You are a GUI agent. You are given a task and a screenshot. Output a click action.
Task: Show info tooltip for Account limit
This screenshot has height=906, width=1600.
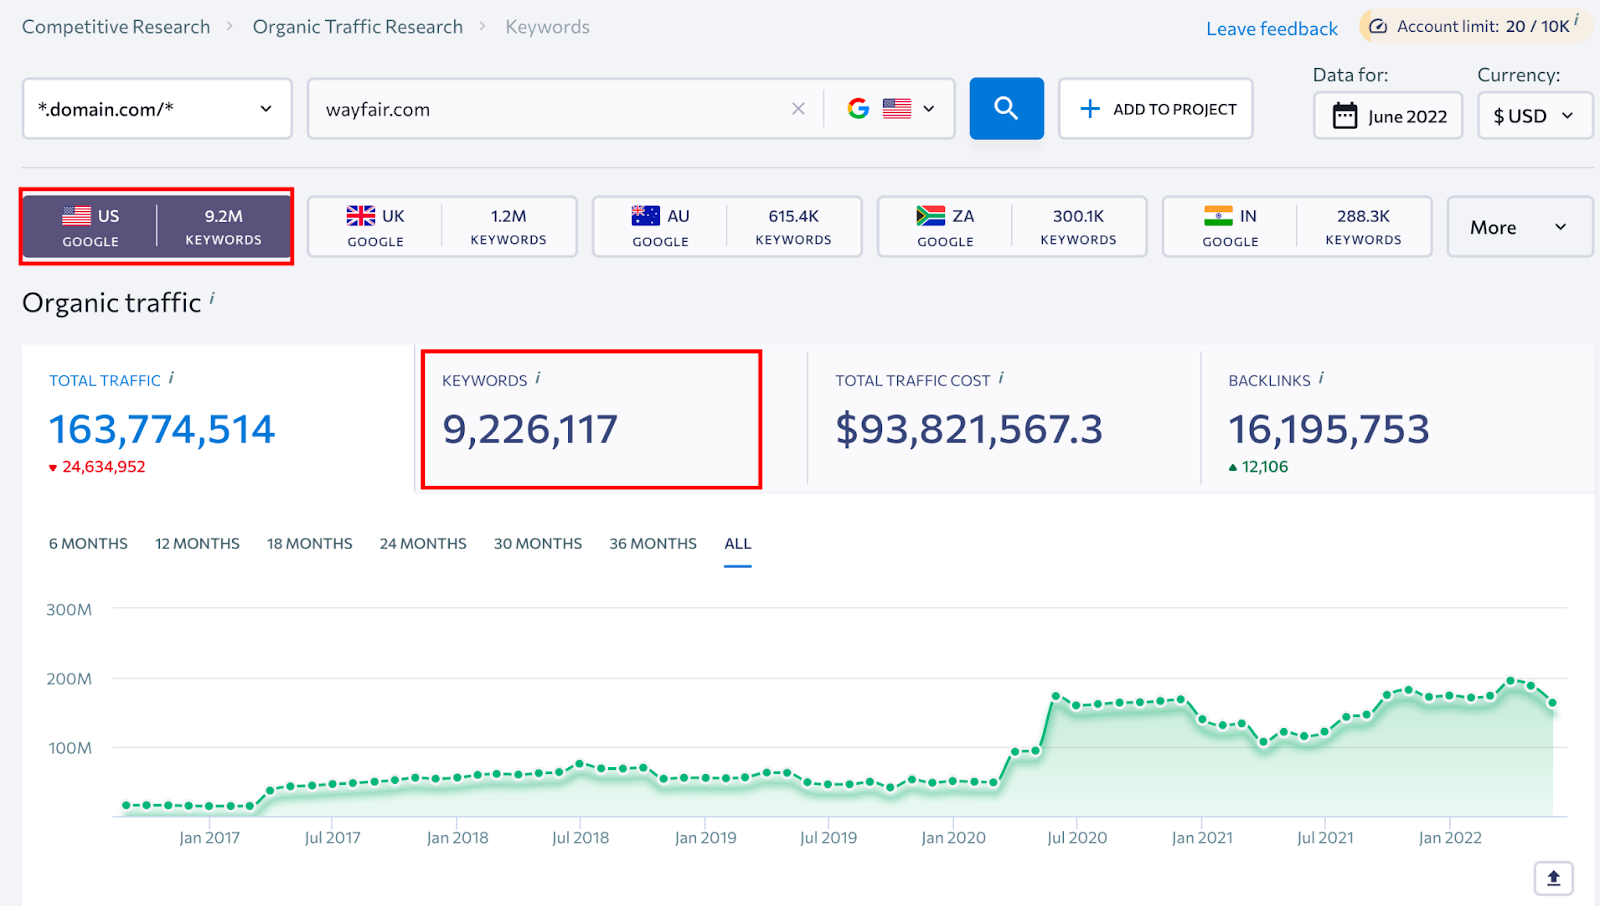click(x=1577, y=19)
